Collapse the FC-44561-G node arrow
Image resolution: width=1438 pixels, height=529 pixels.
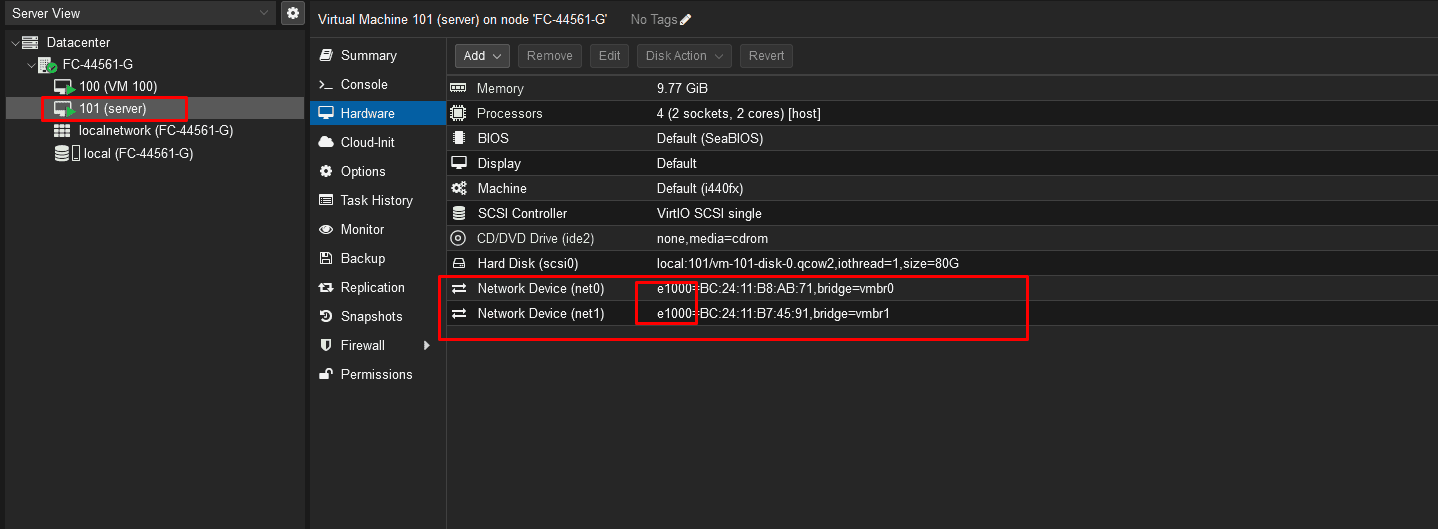pos(31,65)
